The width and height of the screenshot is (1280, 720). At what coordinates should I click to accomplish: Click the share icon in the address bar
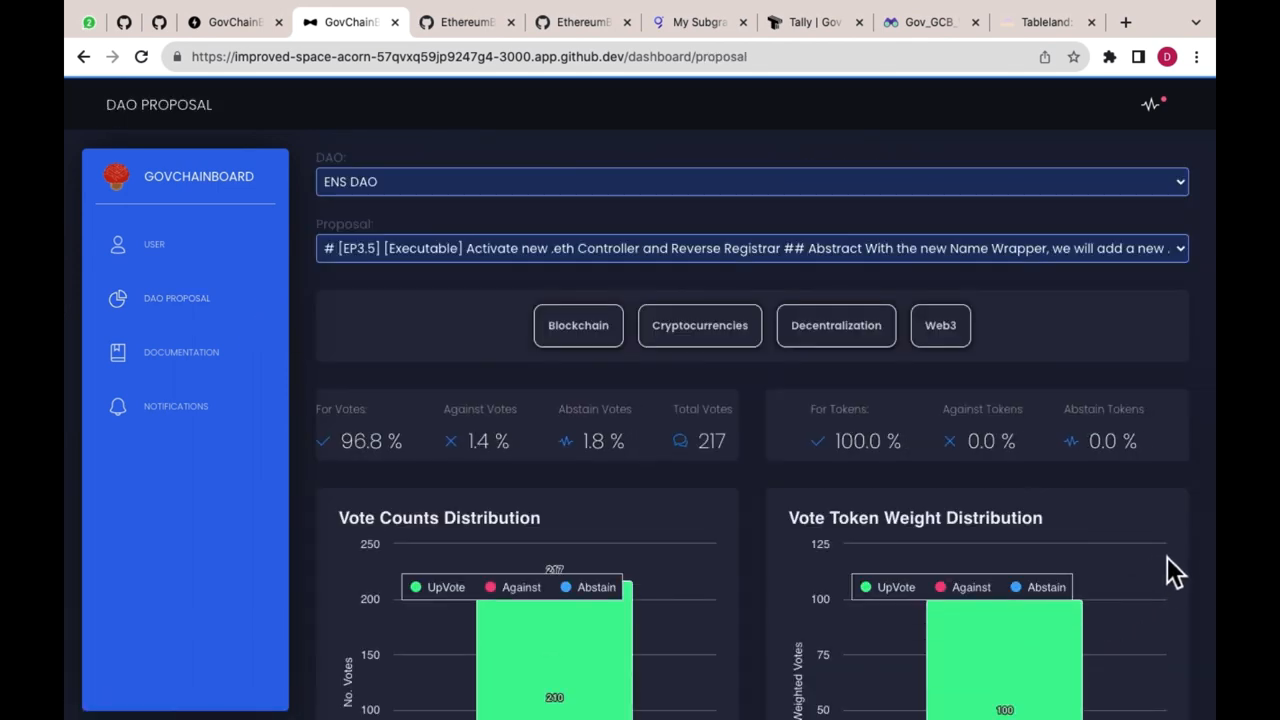[1045, 57]
